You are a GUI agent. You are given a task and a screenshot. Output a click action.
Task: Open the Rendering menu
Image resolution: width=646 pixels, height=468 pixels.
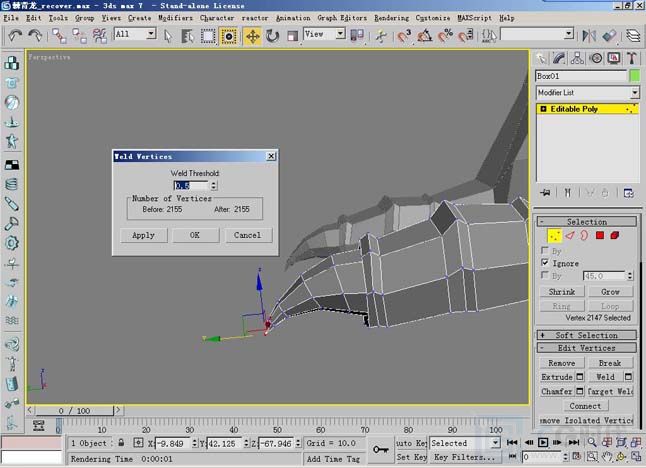pos(391,18)
